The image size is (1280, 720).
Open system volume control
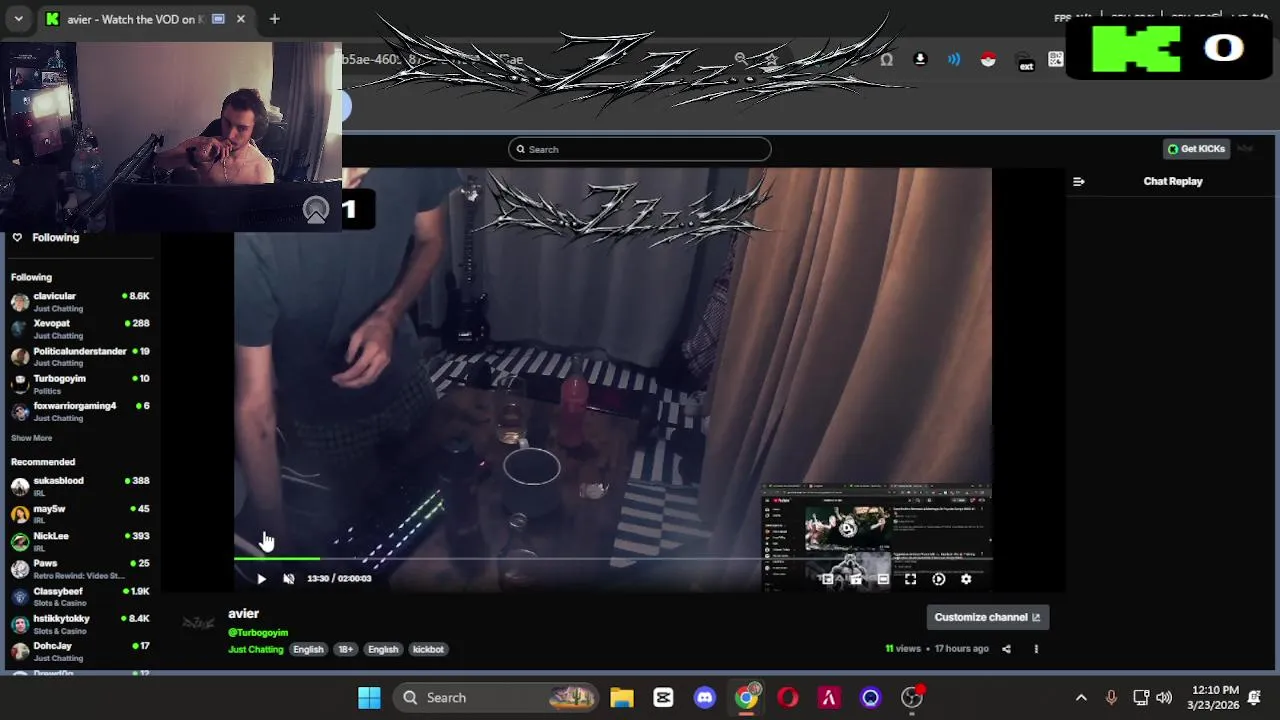[1164, 698]
